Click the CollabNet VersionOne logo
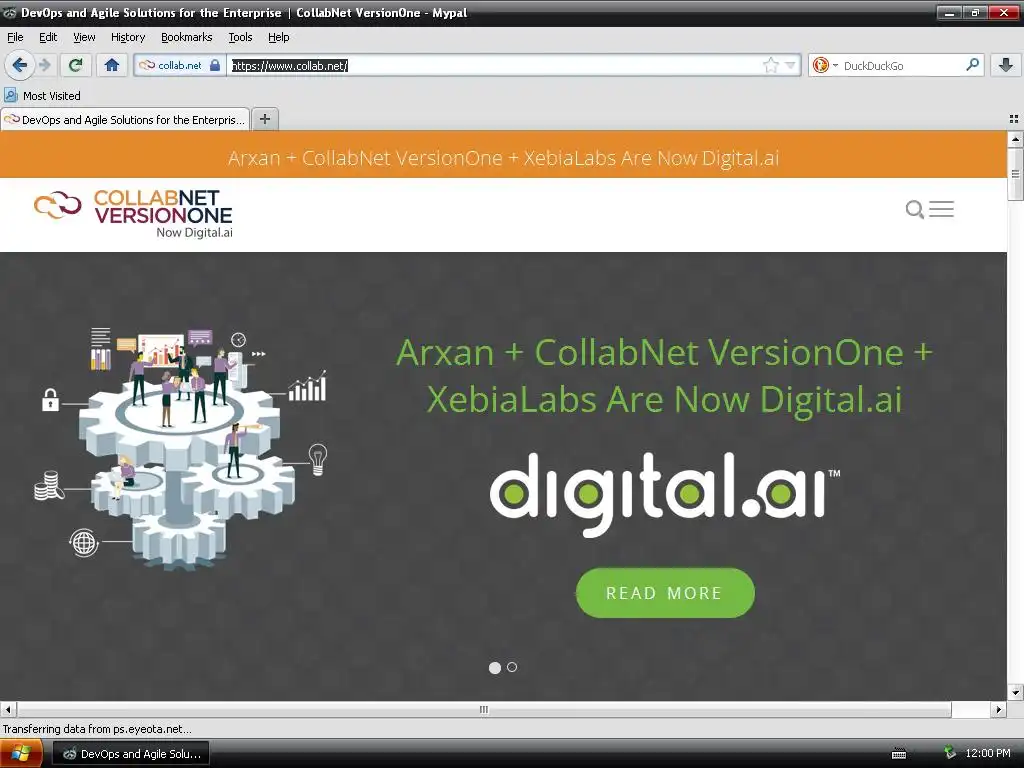This screenshot has width=1024, height=768. pyautogui.click(x=133, y=214)
